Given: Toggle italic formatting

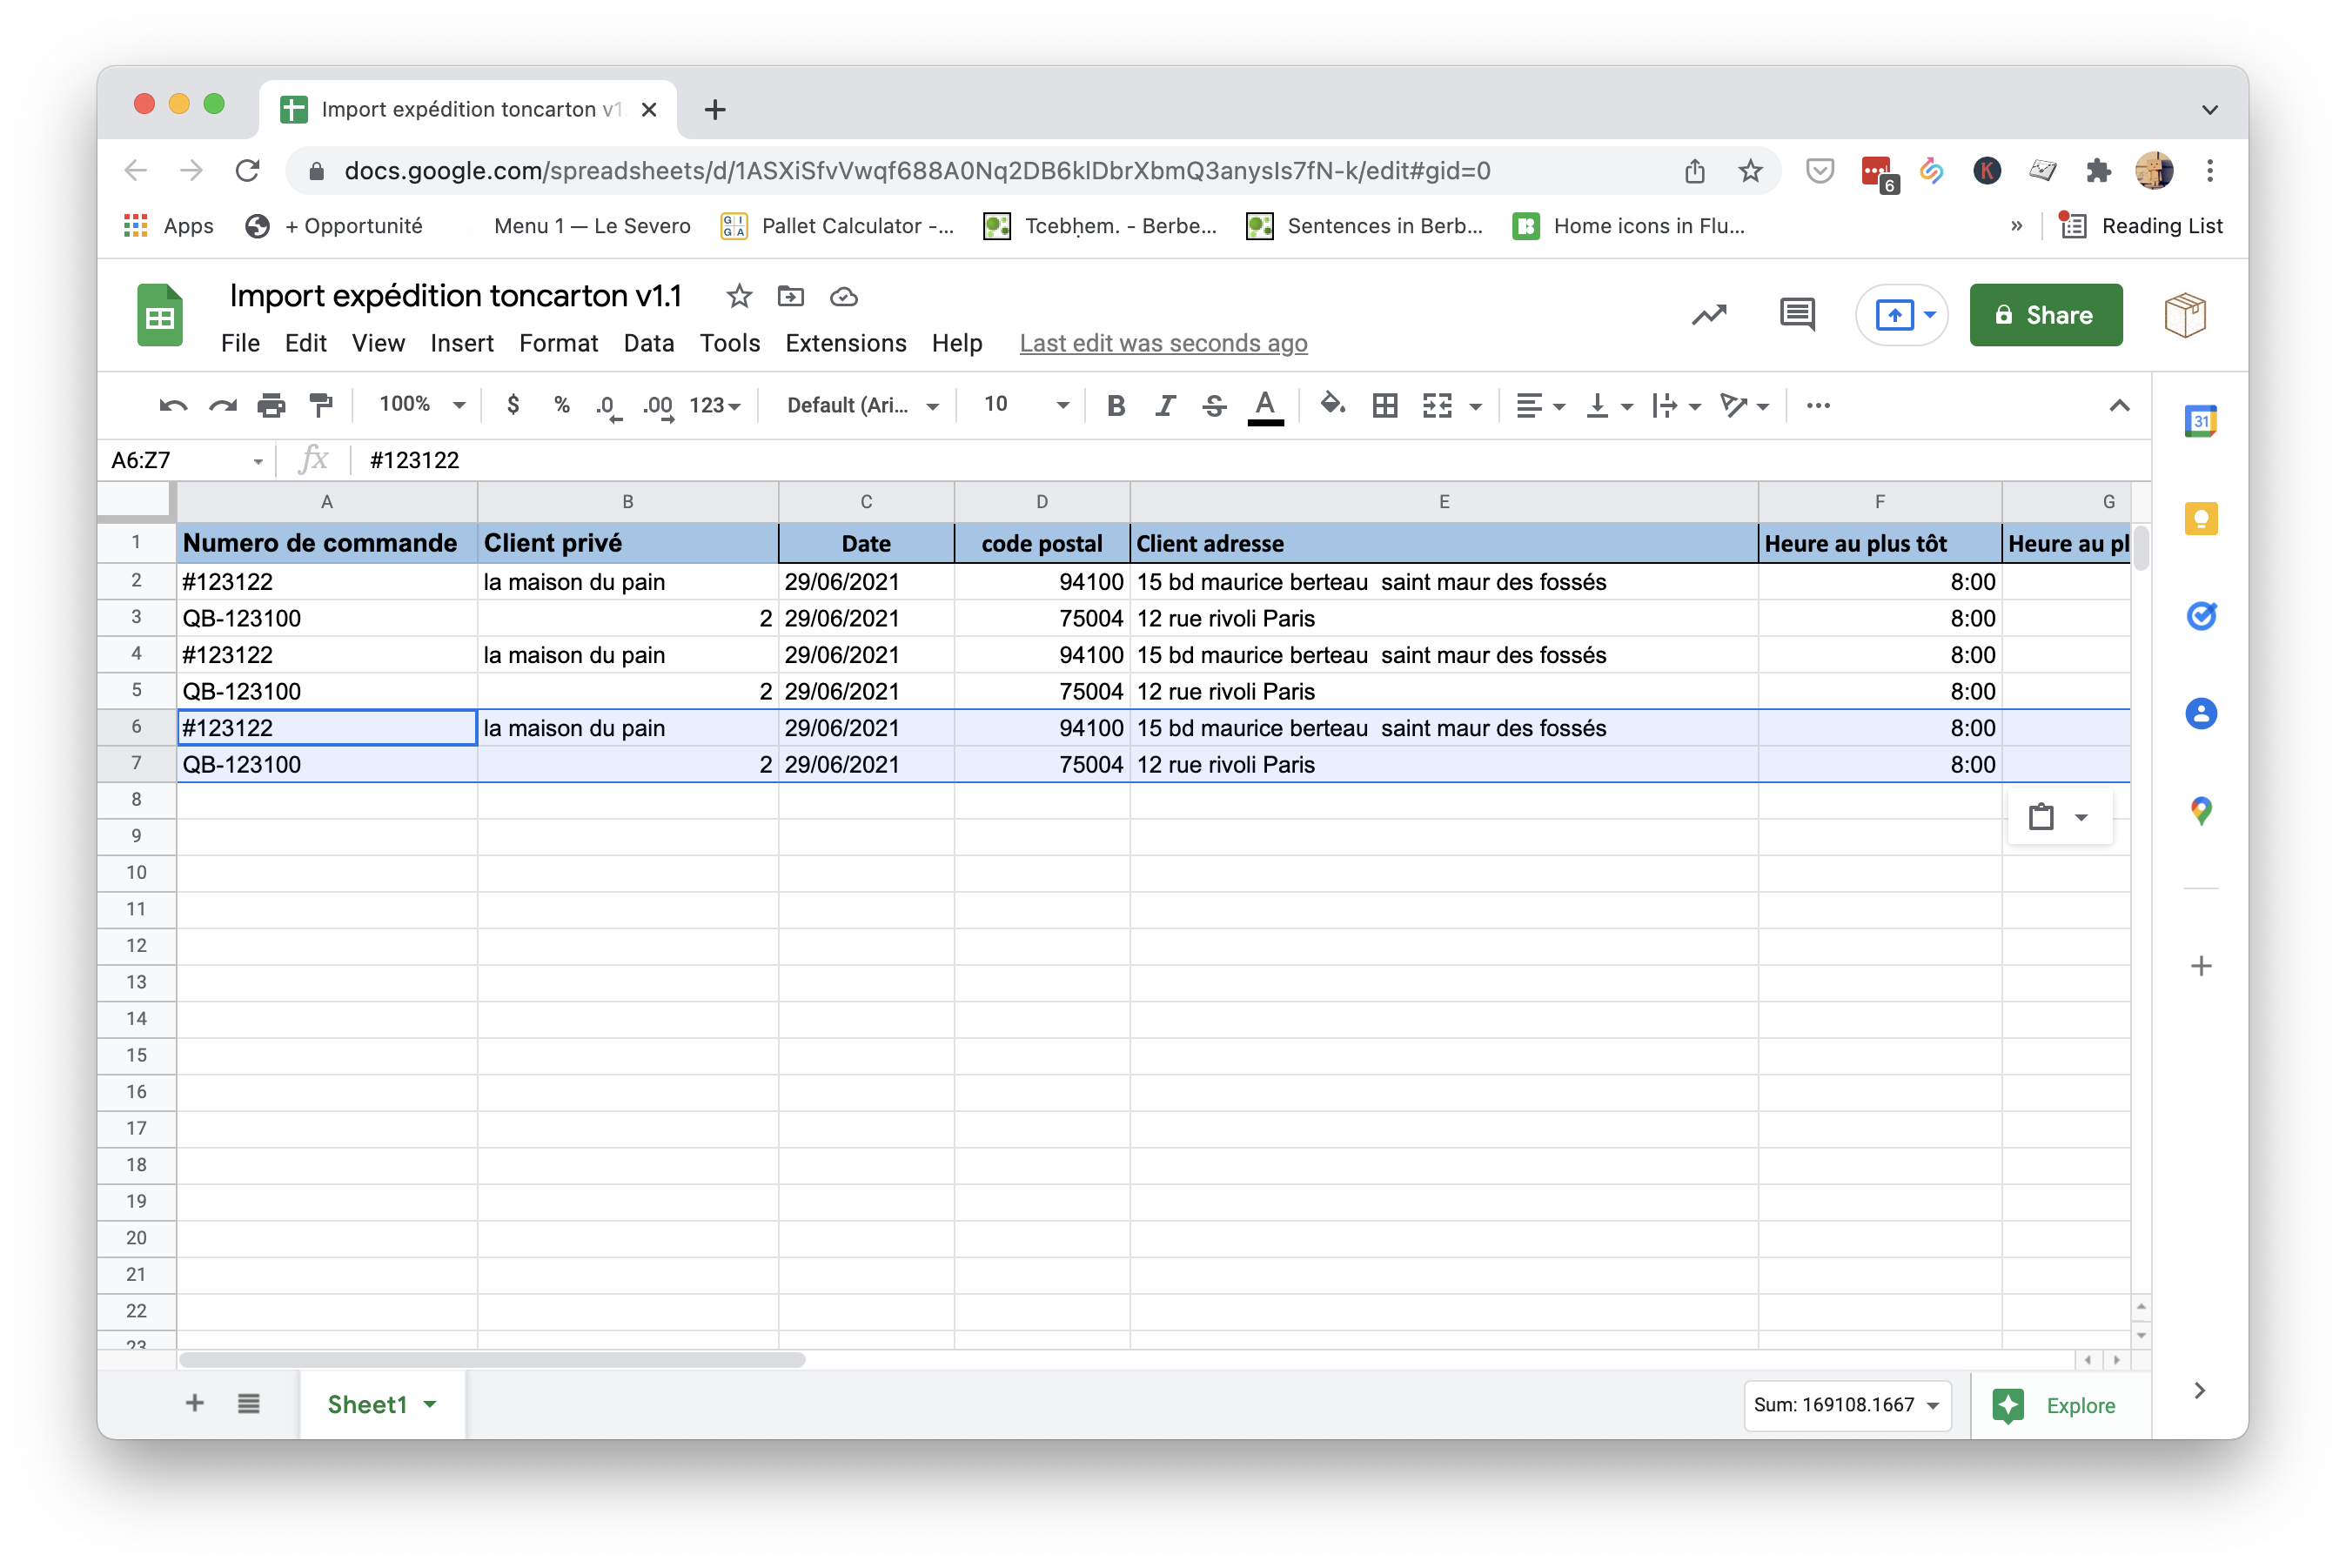Looking at the screenshot, I should (x=1164, y=405).
